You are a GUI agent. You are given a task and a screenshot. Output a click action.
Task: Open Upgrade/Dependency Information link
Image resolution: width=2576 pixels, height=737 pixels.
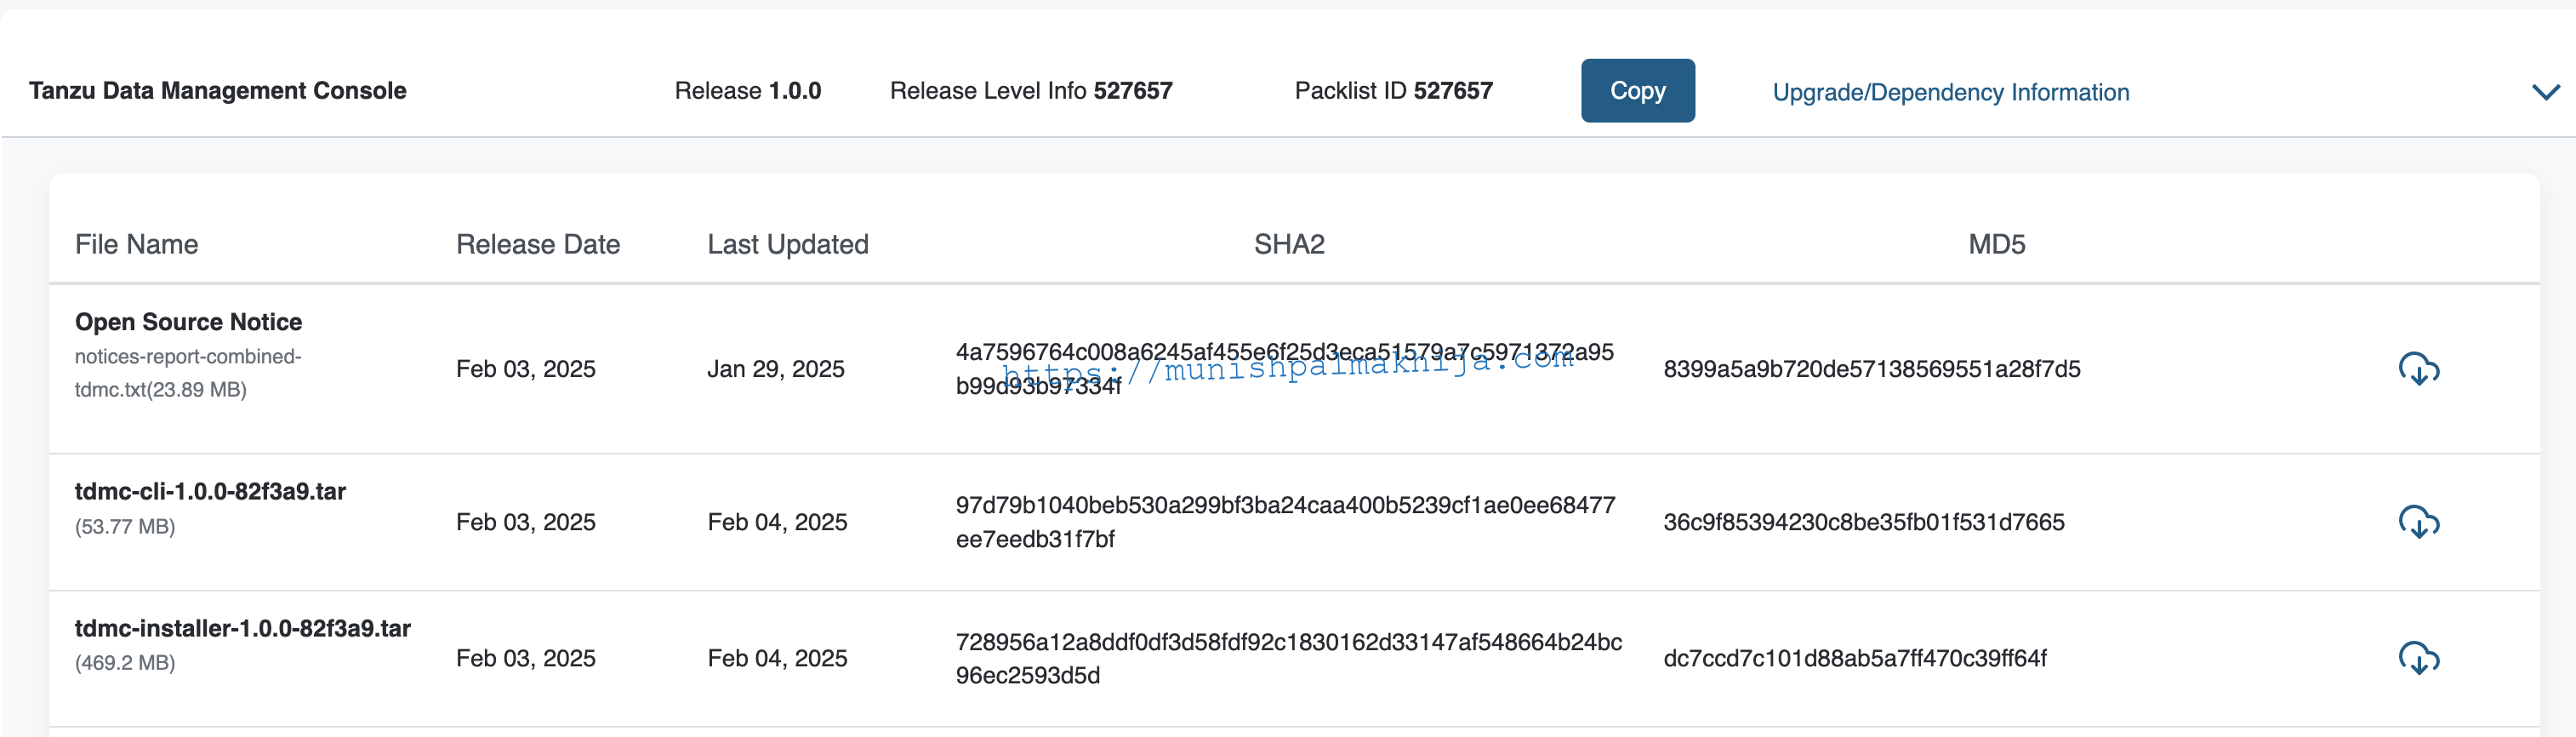click(1950, 92)
